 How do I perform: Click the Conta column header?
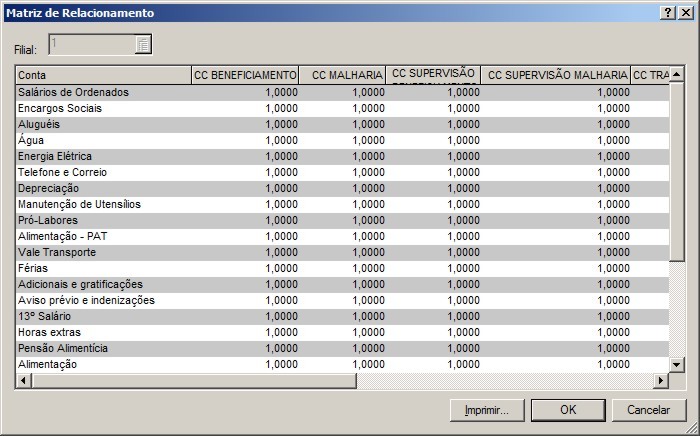click(103, 75)
